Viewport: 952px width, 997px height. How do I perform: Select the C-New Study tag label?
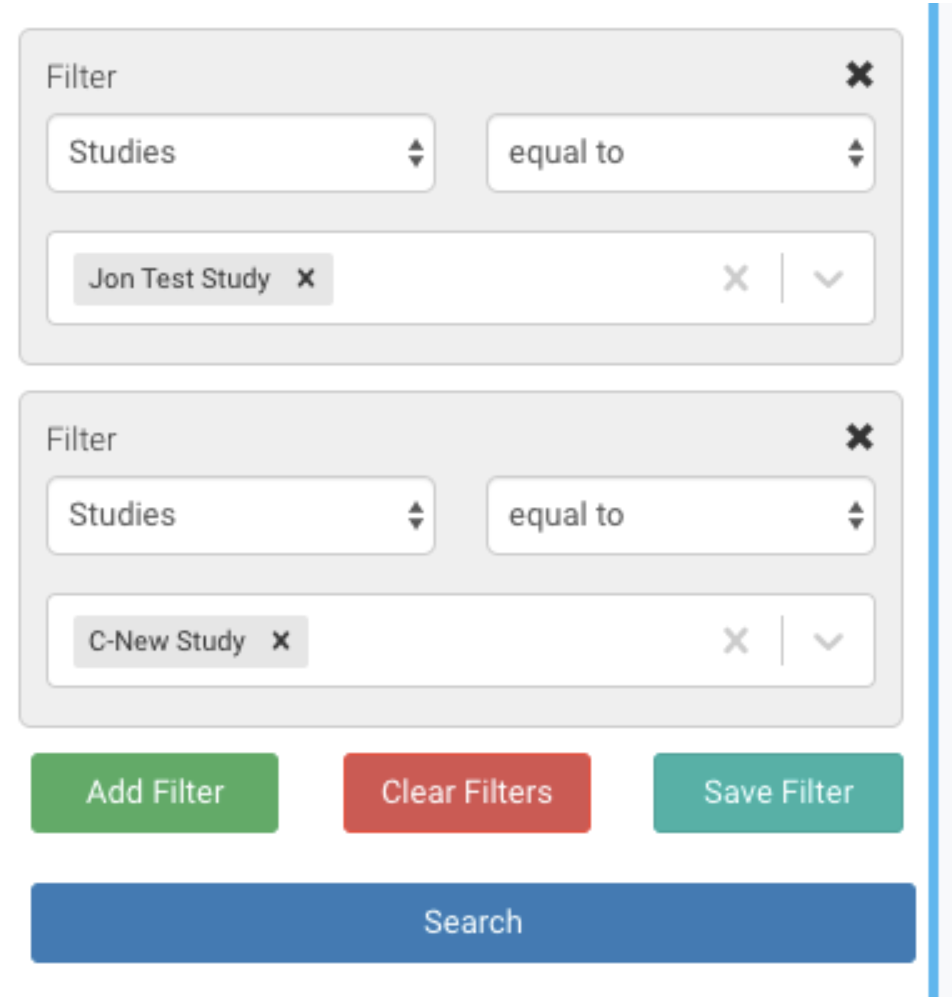pos(167,641)
